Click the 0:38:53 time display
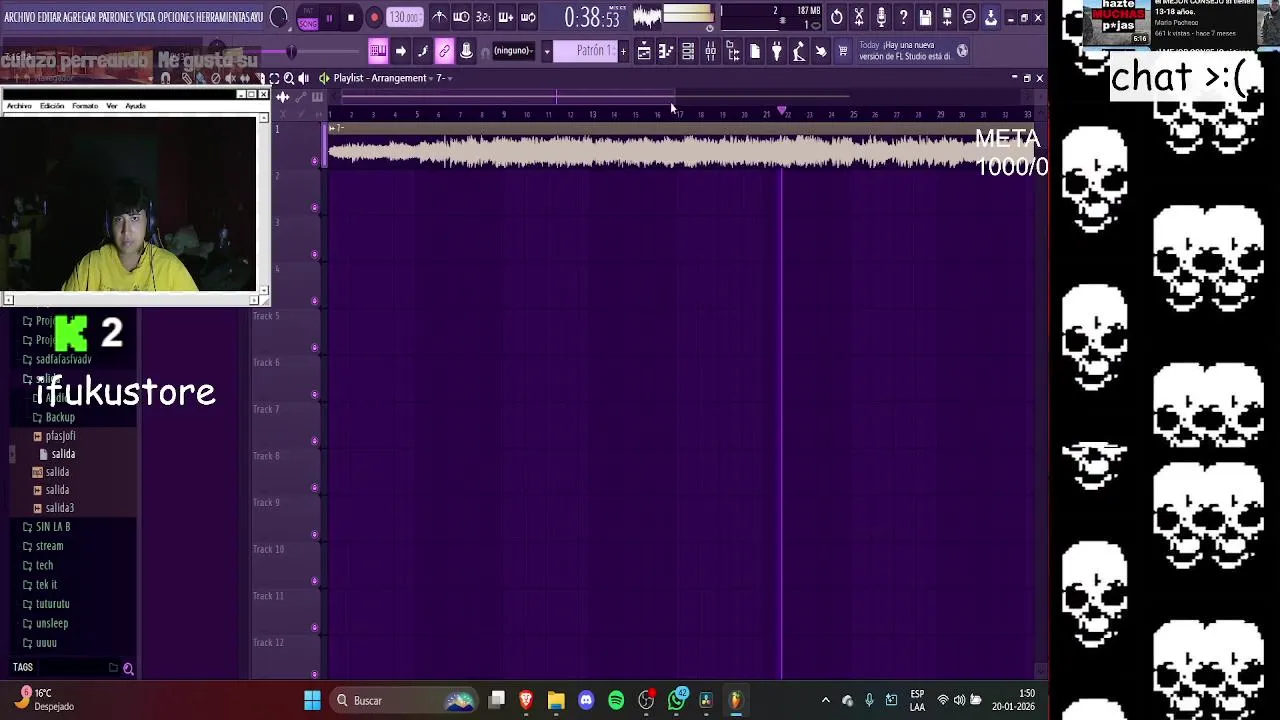The image size is (1280, 720). [591, 18]
